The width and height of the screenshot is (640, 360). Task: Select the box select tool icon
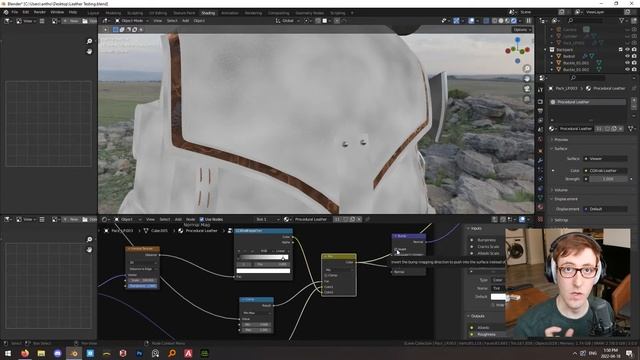[x=116, y=30]
